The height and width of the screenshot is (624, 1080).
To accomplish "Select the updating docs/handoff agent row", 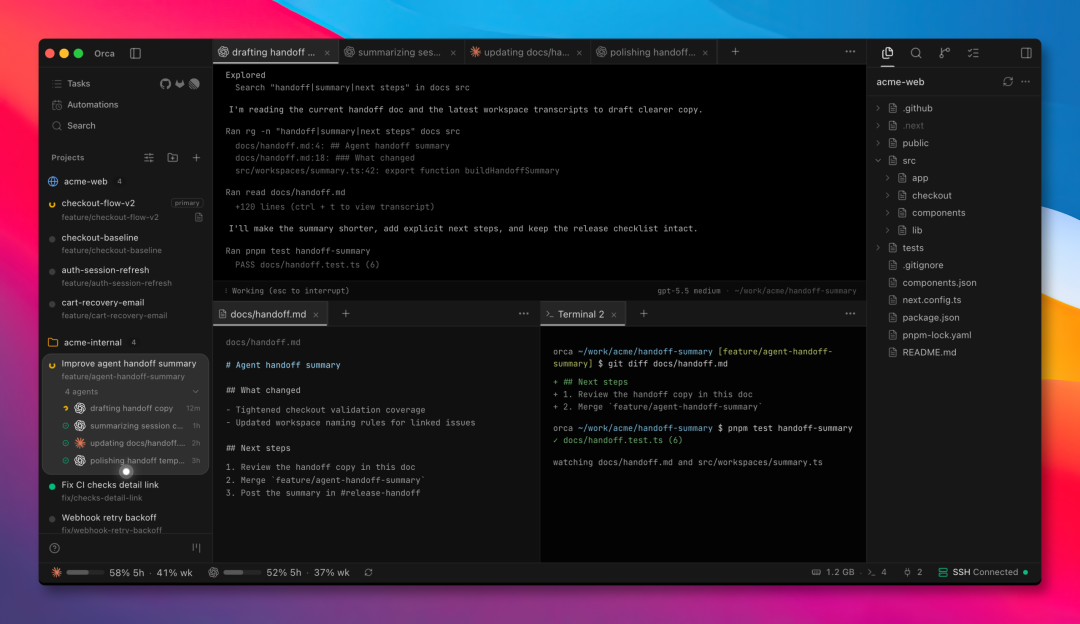I will pyautogui.click(x=131, y=443).
